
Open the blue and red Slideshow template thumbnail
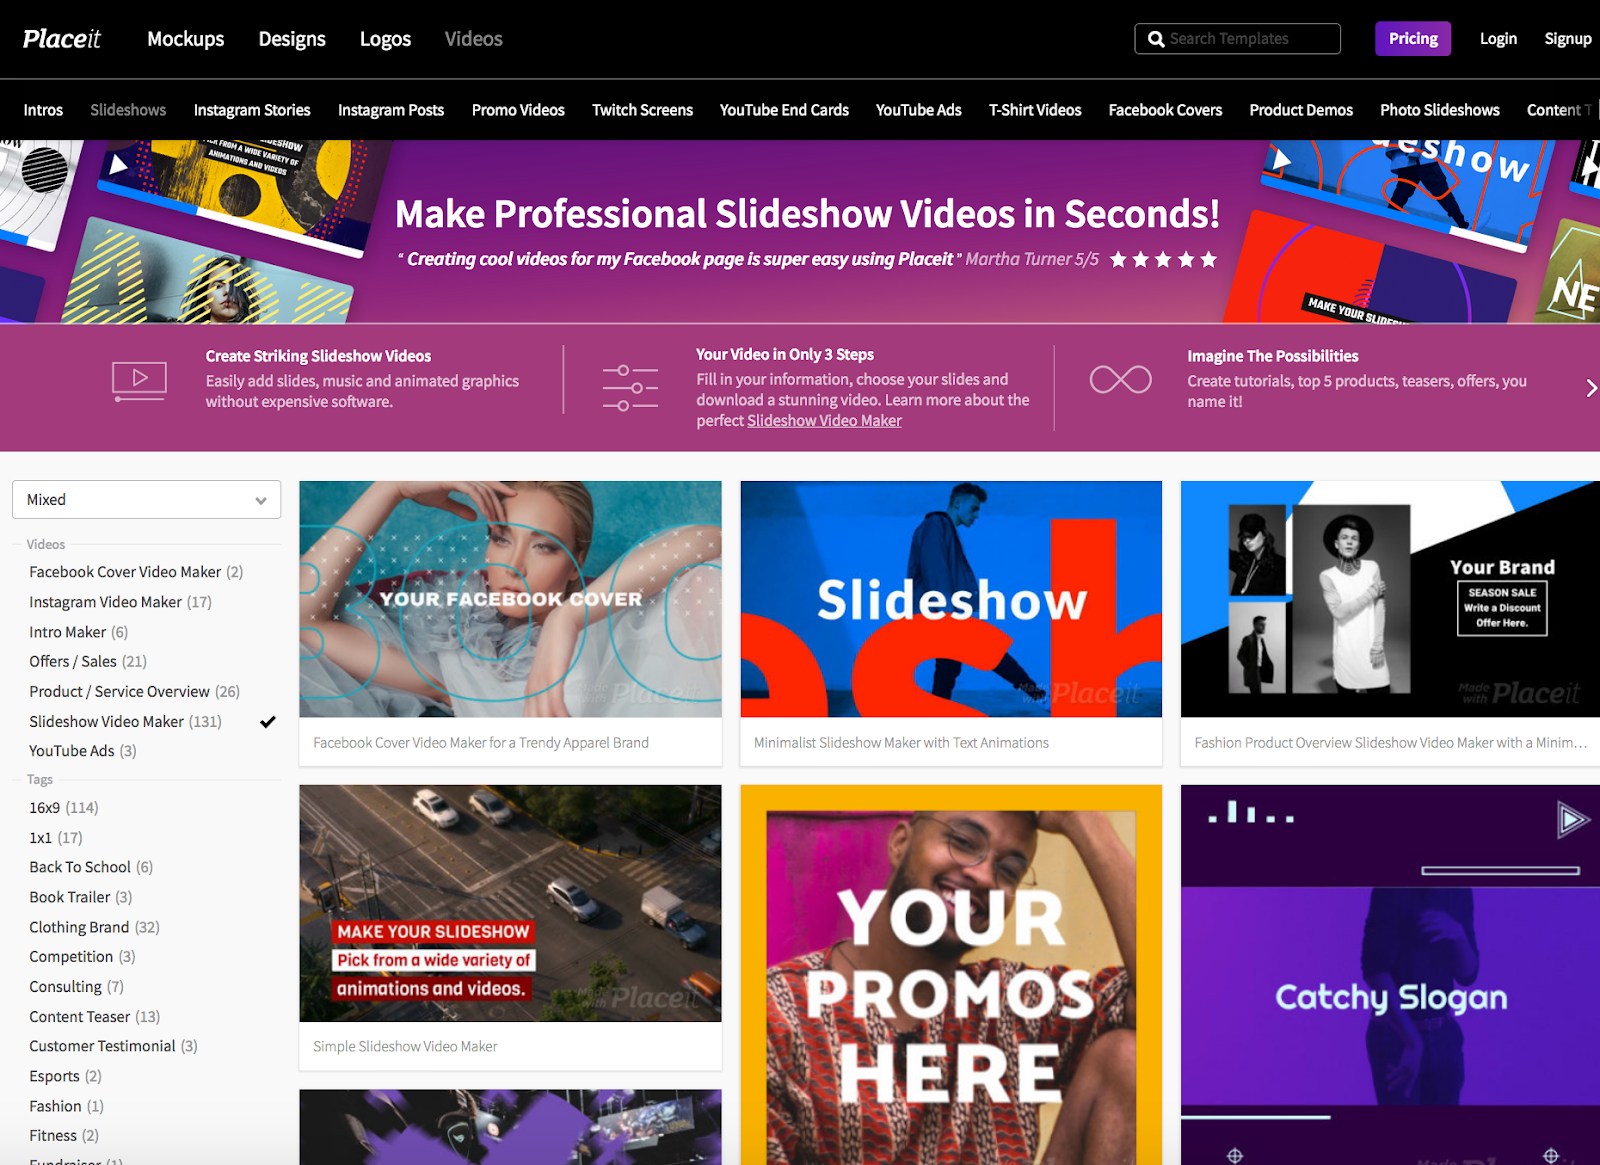point(951,599)
